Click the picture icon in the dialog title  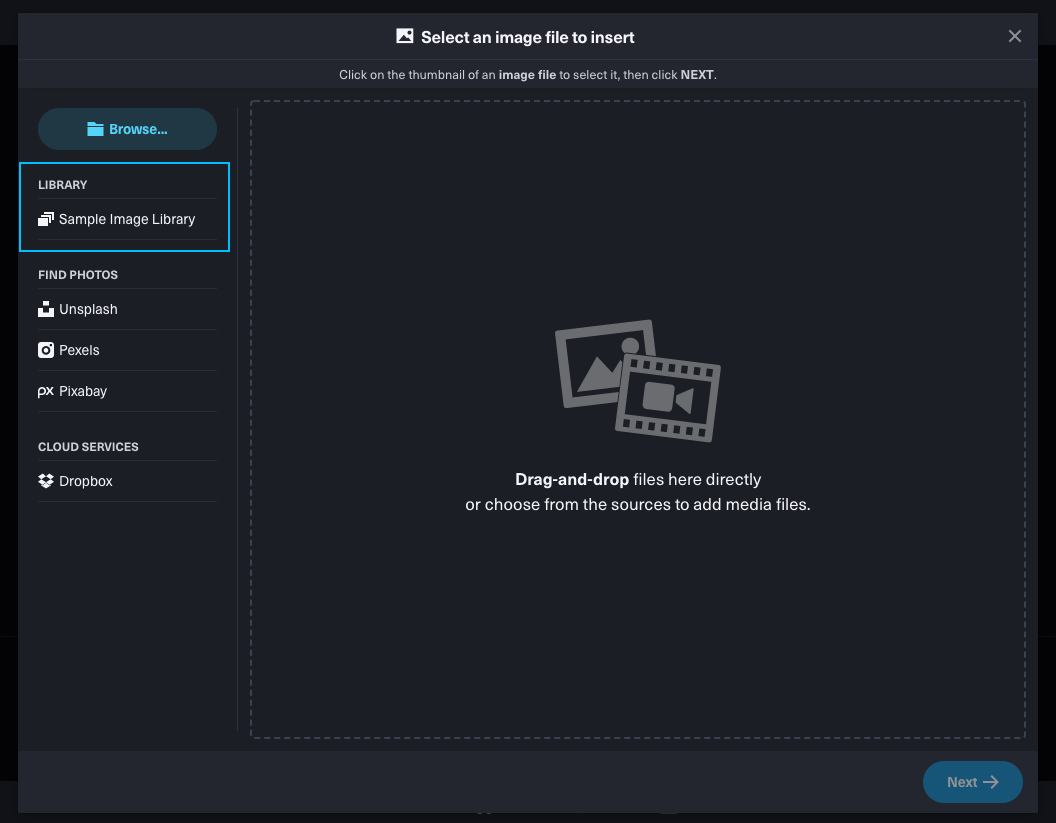click(405, 37)
